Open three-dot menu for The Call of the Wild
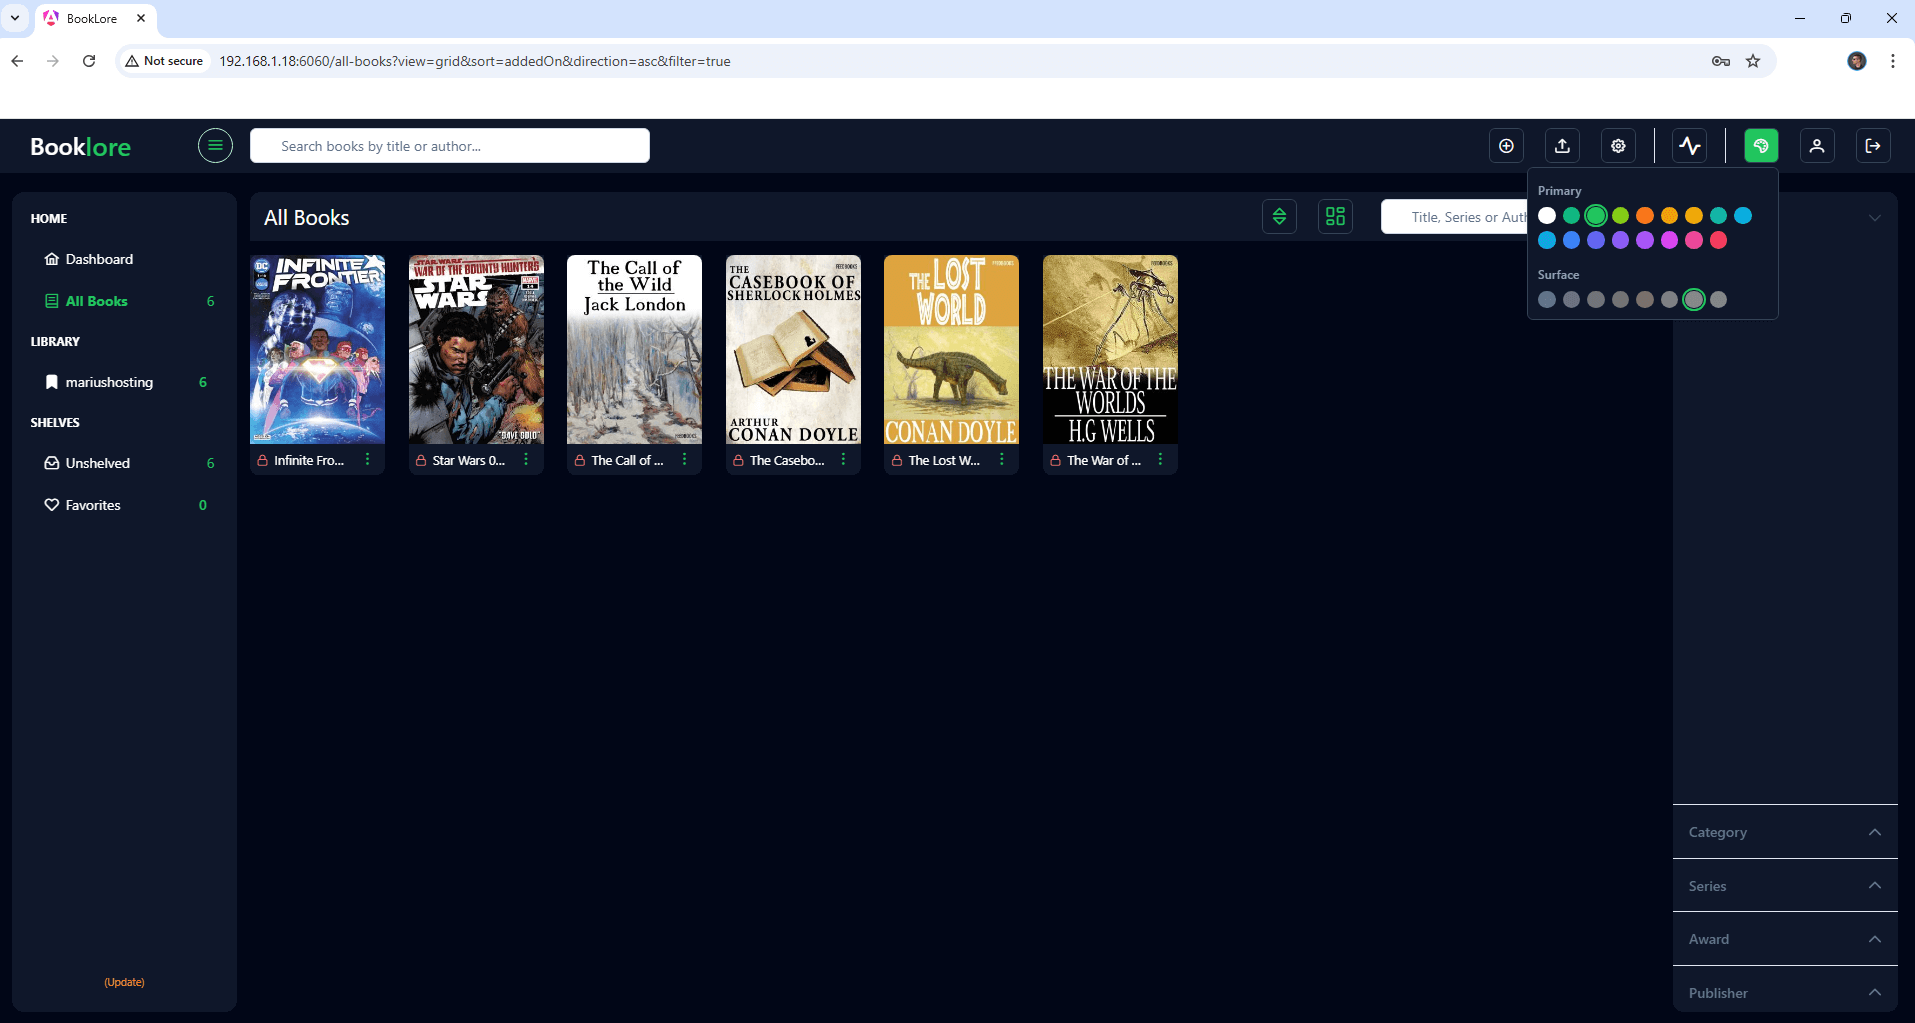Viewport: 1915px width, 1023px height. (x=685, y=459)
